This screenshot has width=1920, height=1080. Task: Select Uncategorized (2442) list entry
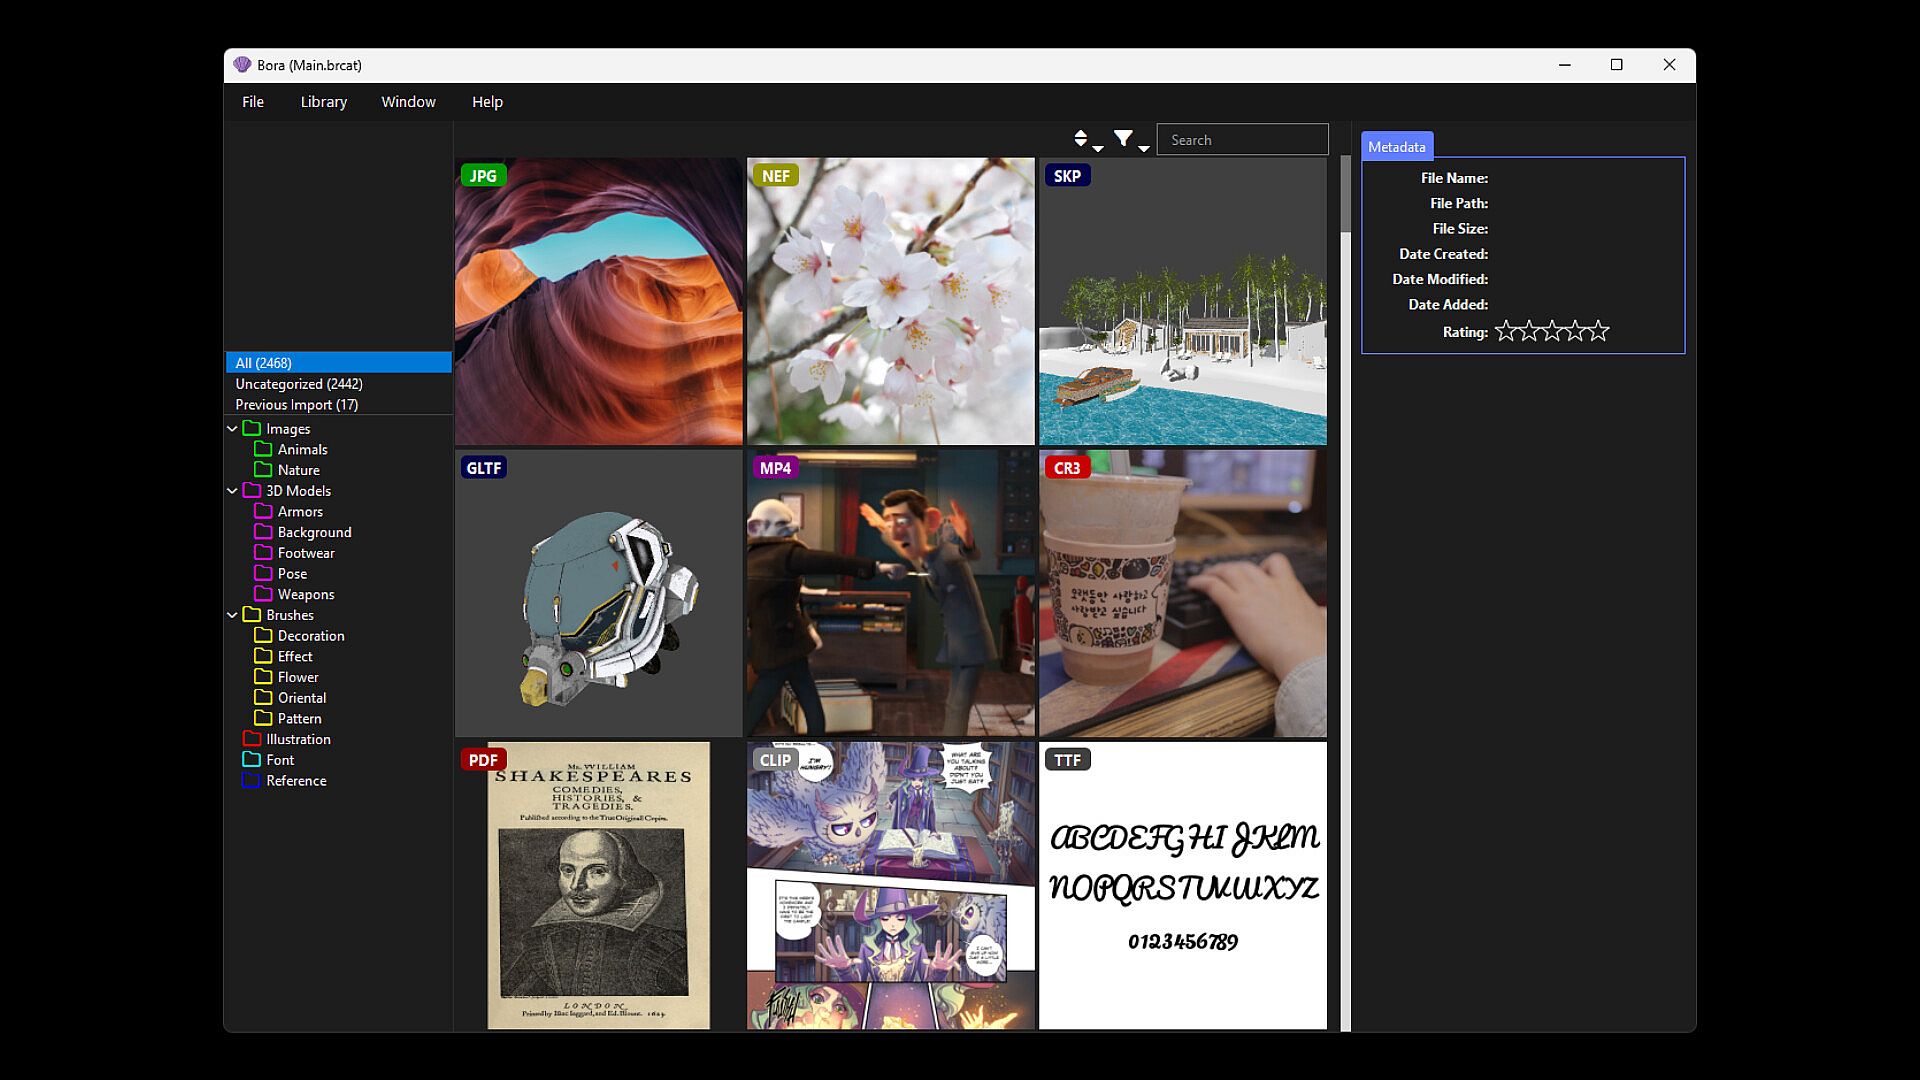pos(299,384)
